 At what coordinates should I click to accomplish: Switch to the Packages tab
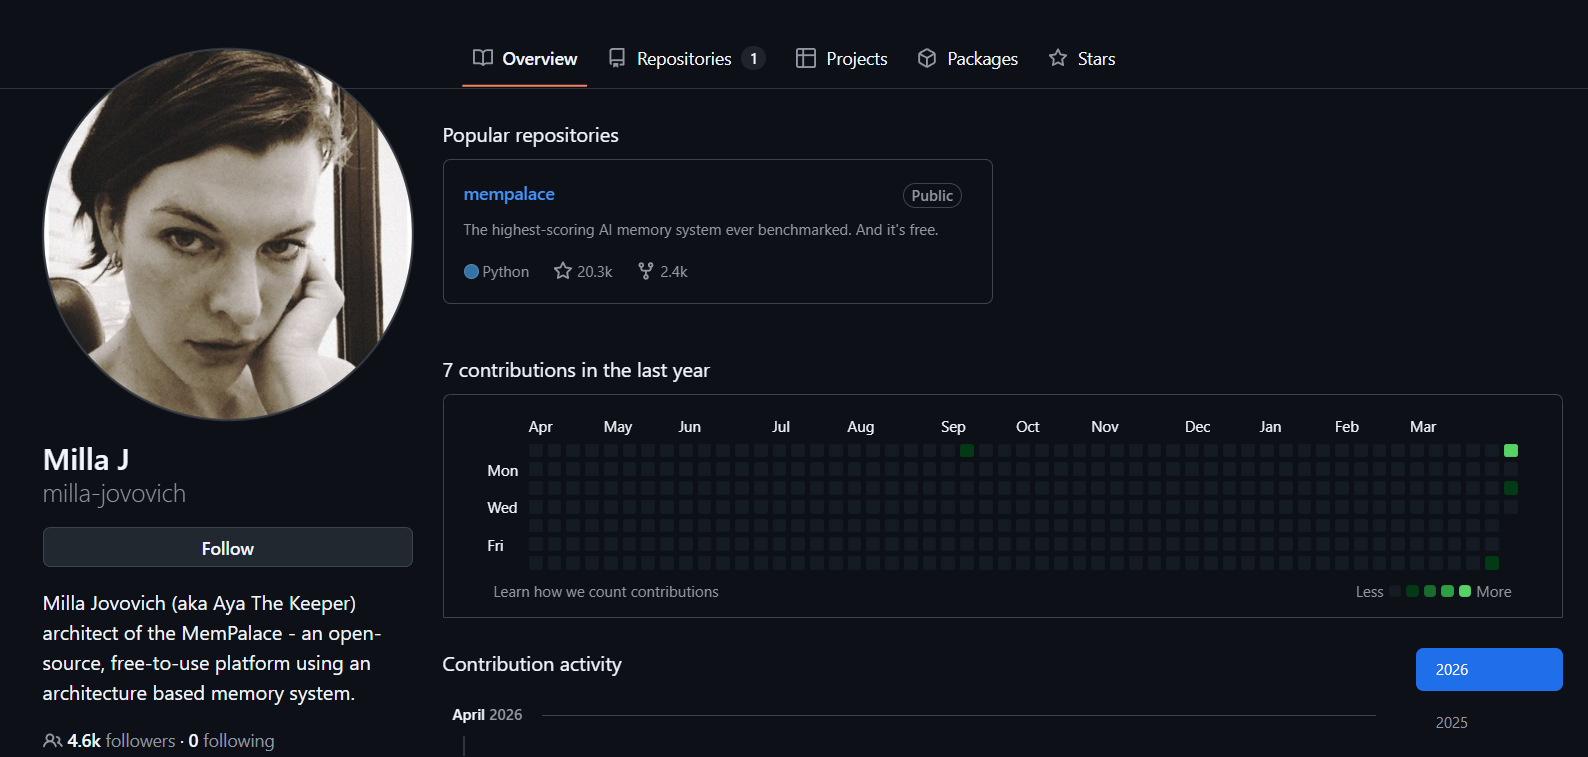click(x=982, y=59)
